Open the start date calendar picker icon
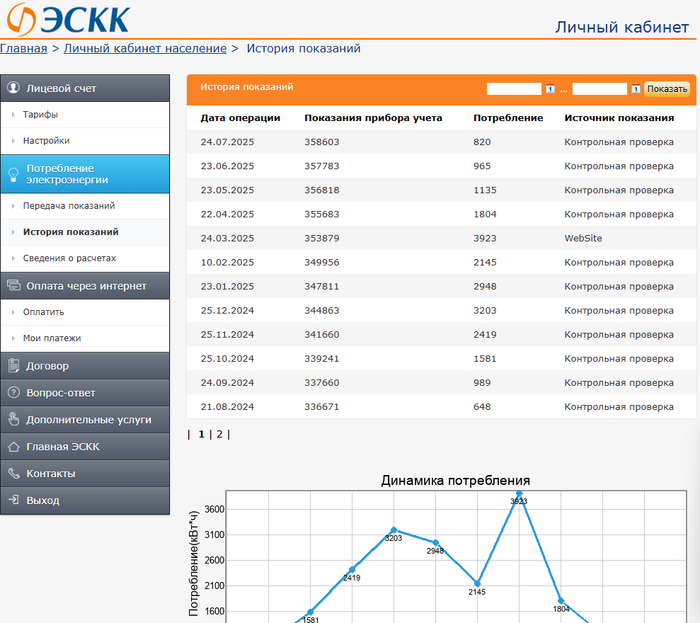Viewport: 700px width, 623px height. 550,89
